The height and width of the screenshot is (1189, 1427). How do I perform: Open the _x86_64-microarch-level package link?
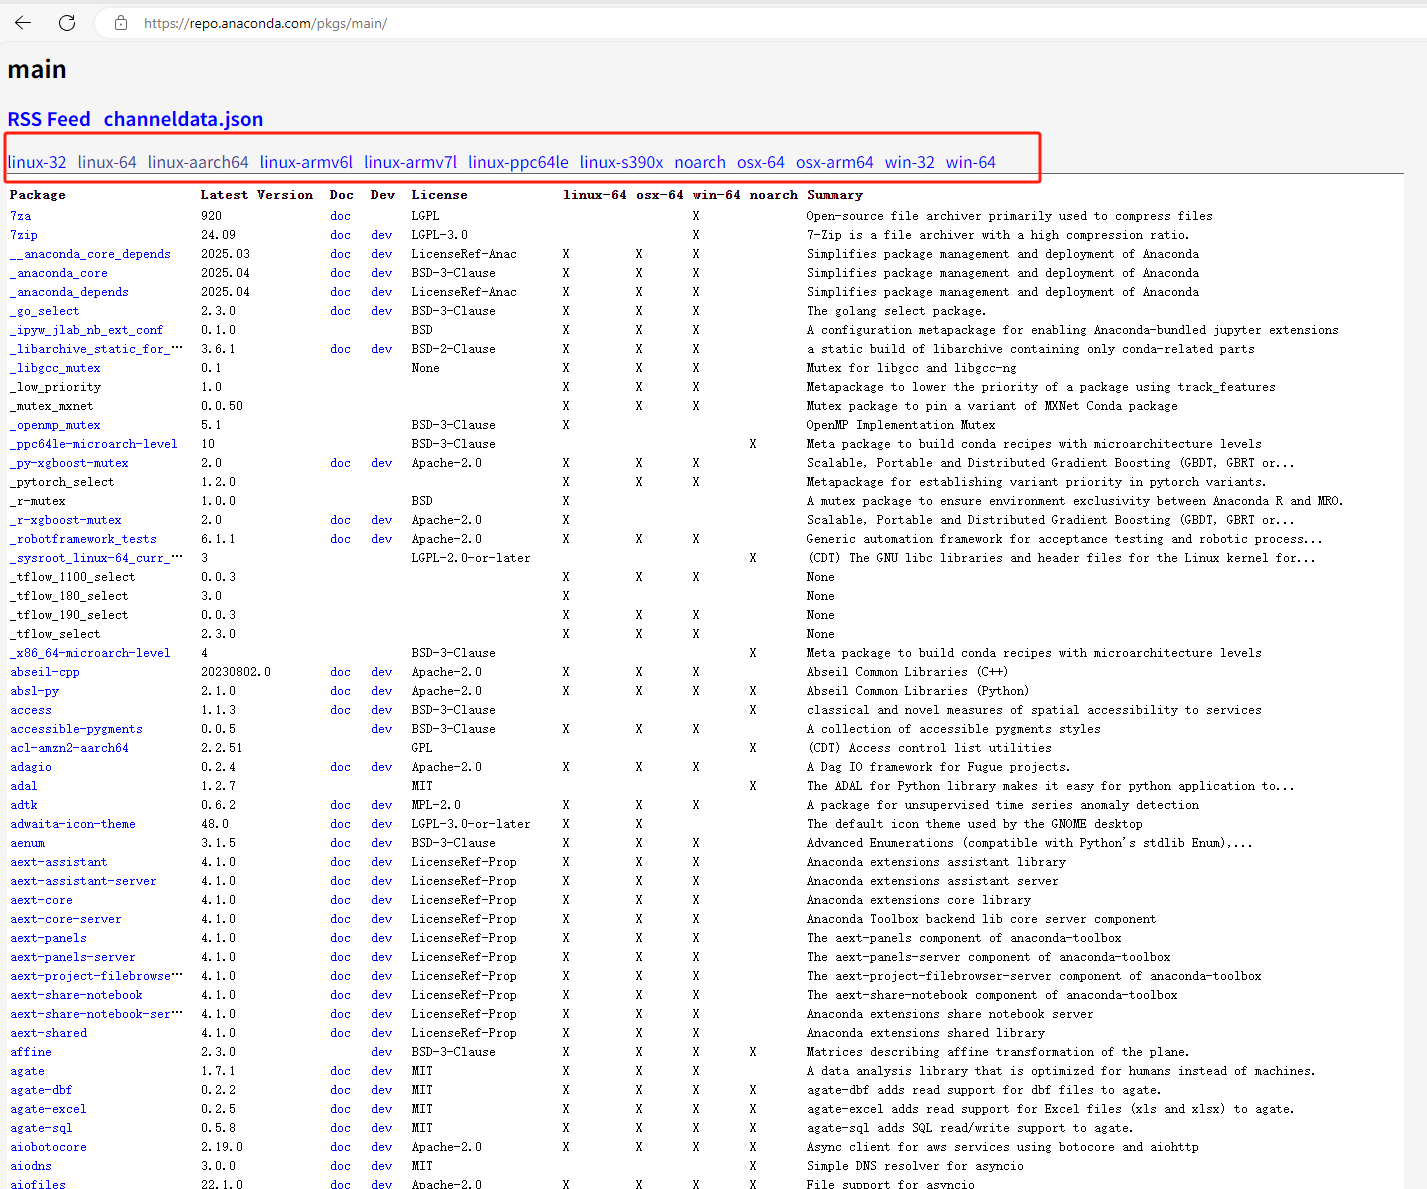tap(90, 653)
